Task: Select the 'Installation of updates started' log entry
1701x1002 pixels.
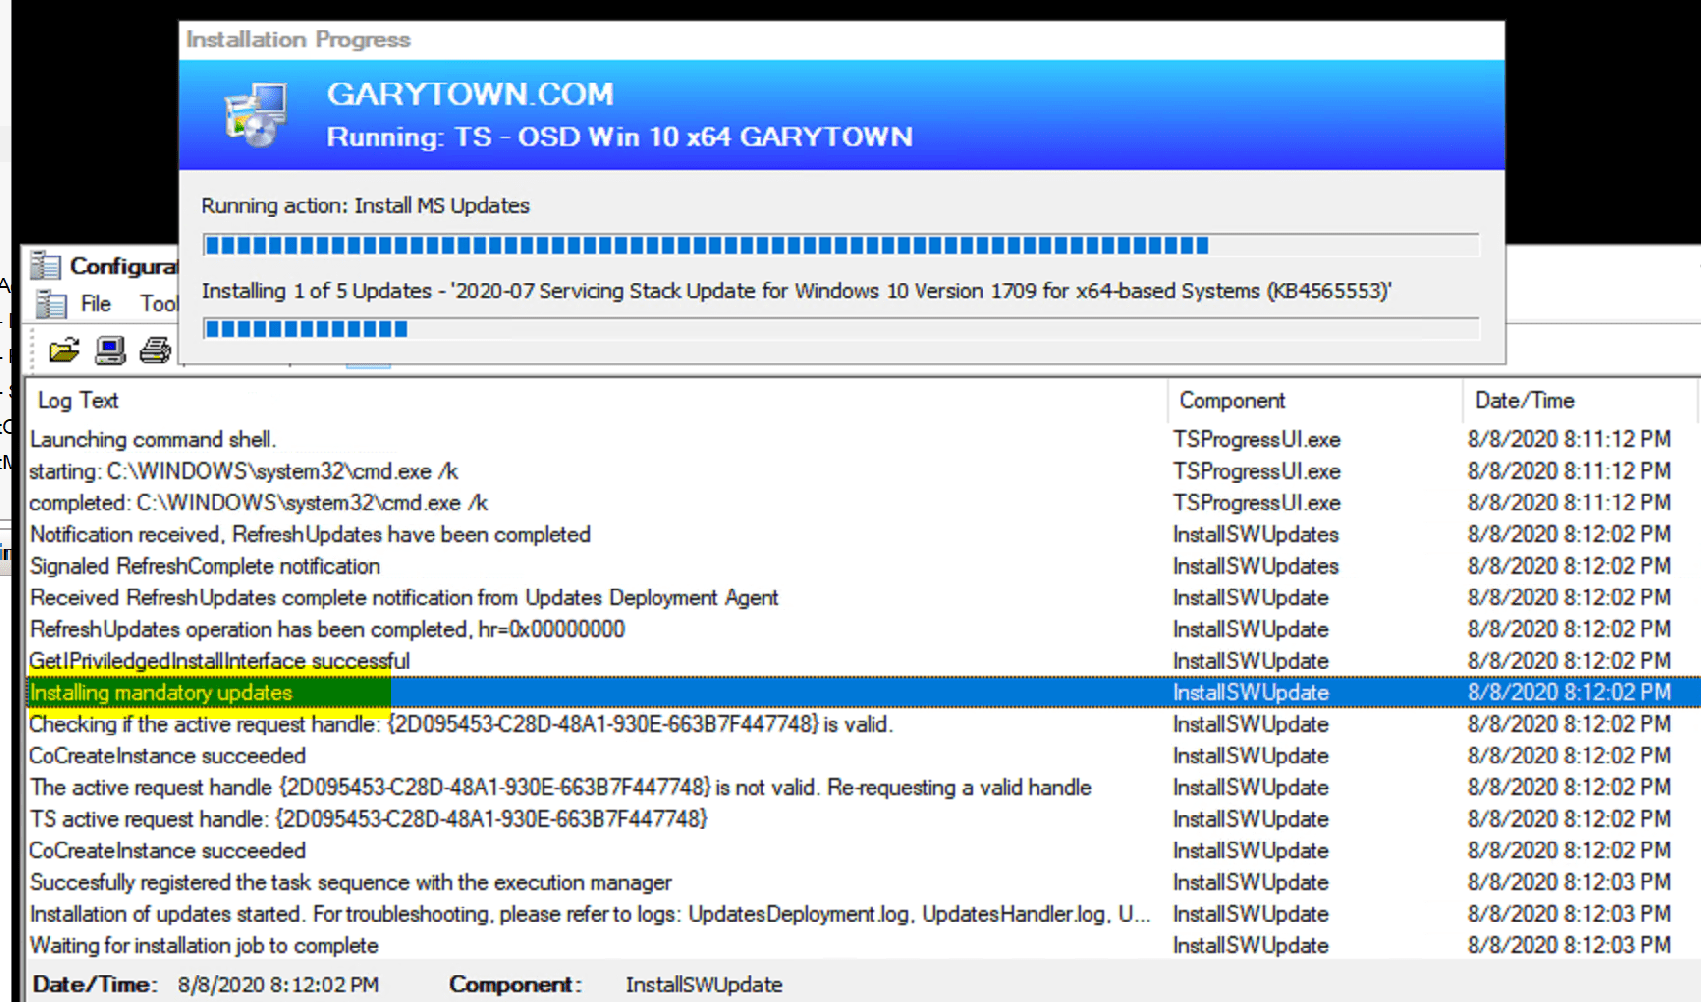Action: pos(400,913)
